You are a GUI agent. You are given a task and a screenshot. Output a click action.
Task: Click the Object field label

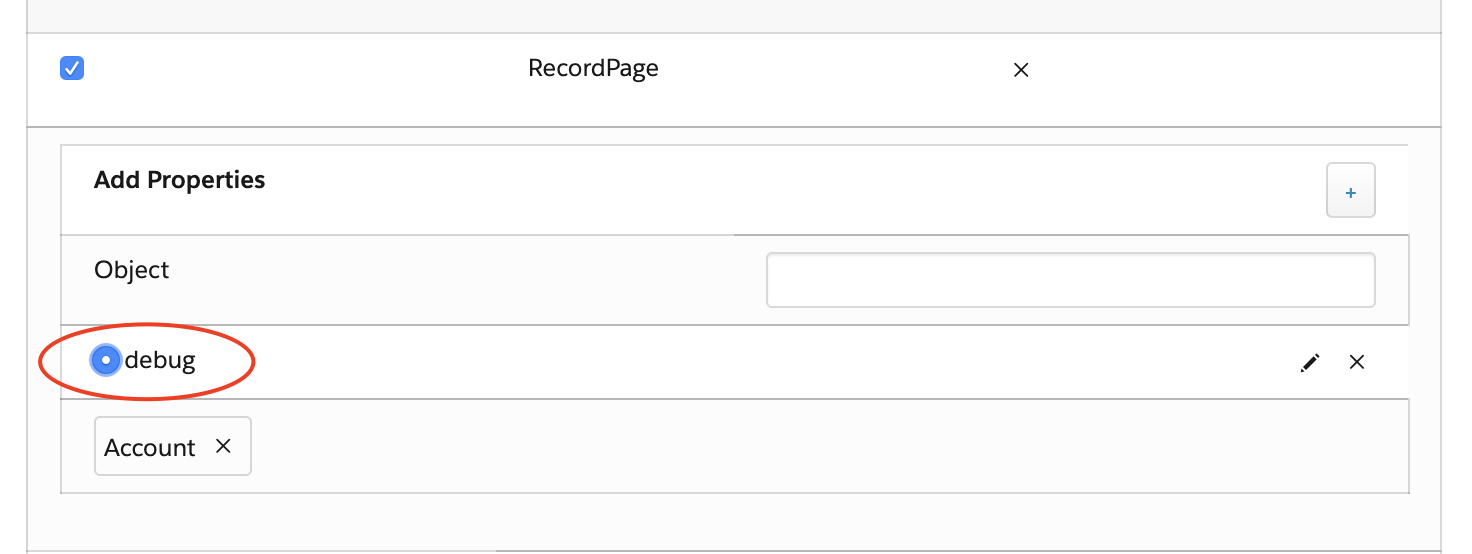[x=132, y=270]
